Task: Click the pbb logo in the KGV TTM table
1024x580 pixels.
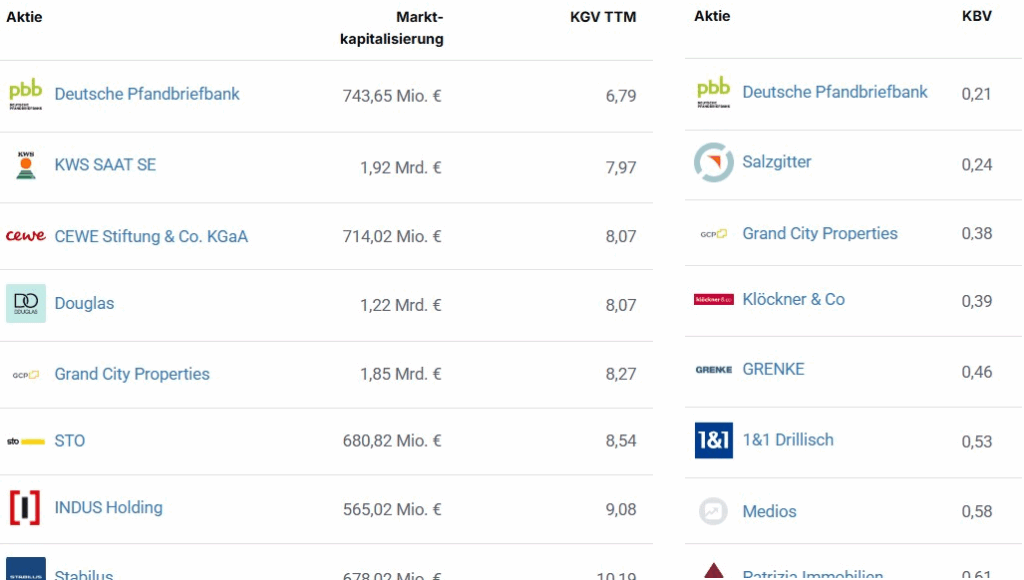Action: pos(25,95)
